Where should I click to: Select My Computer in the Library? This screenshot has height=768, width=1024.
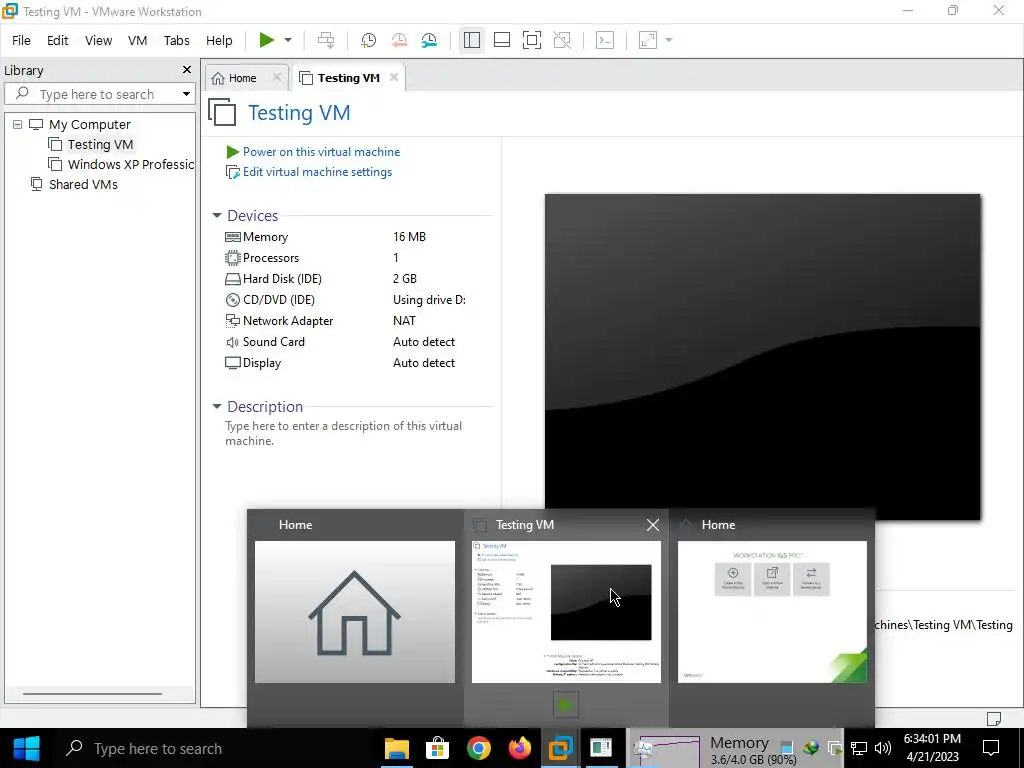(x=89, y=124)
